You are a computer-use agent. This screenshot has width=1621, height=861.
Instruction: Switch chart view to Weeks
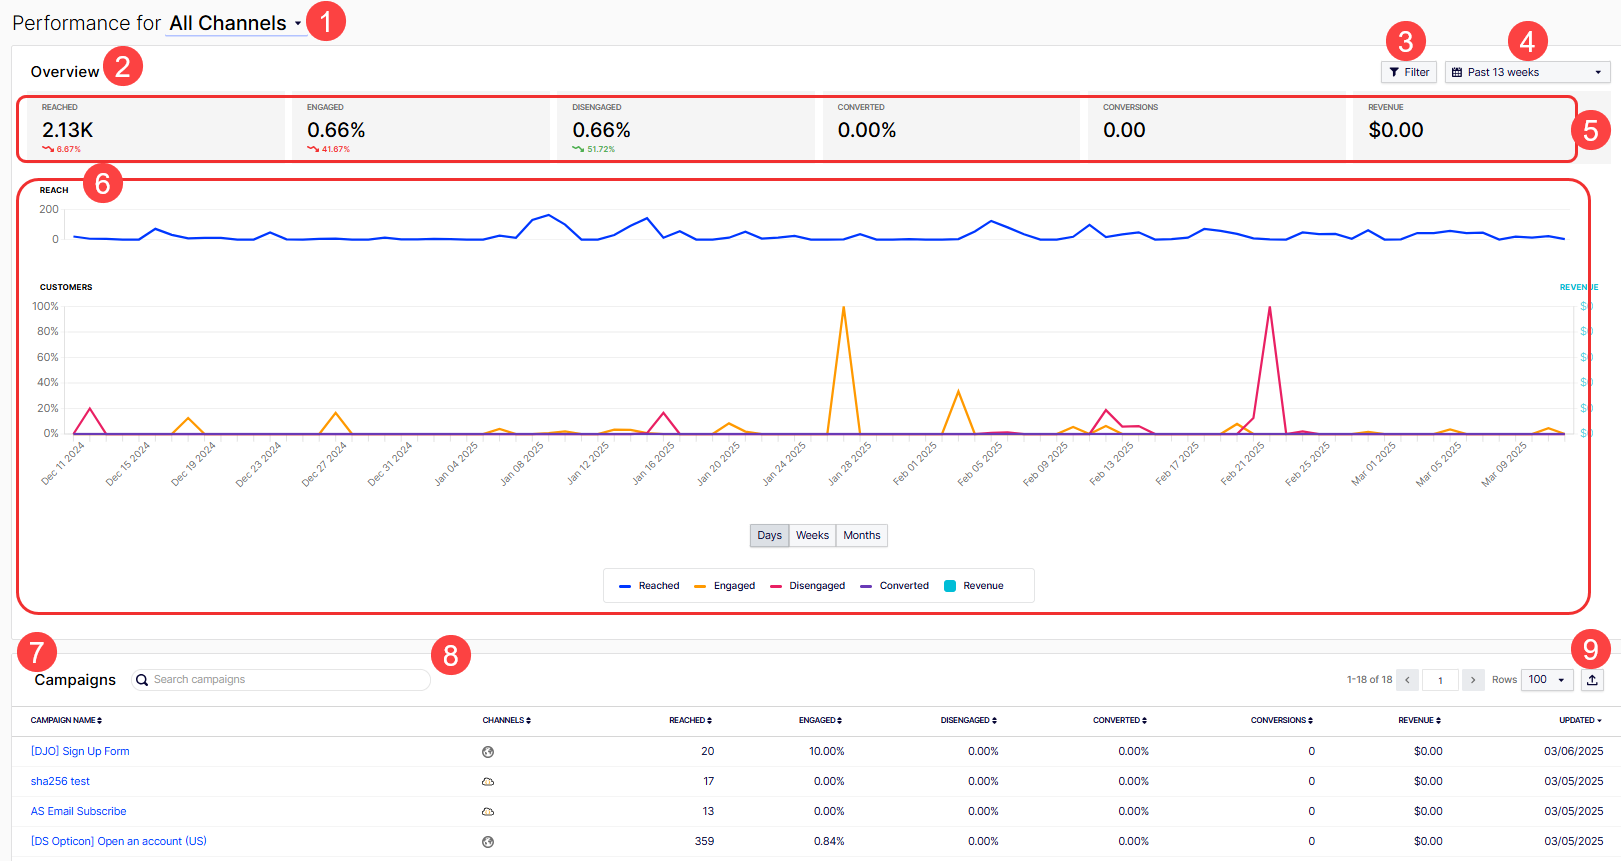(812, 536)
